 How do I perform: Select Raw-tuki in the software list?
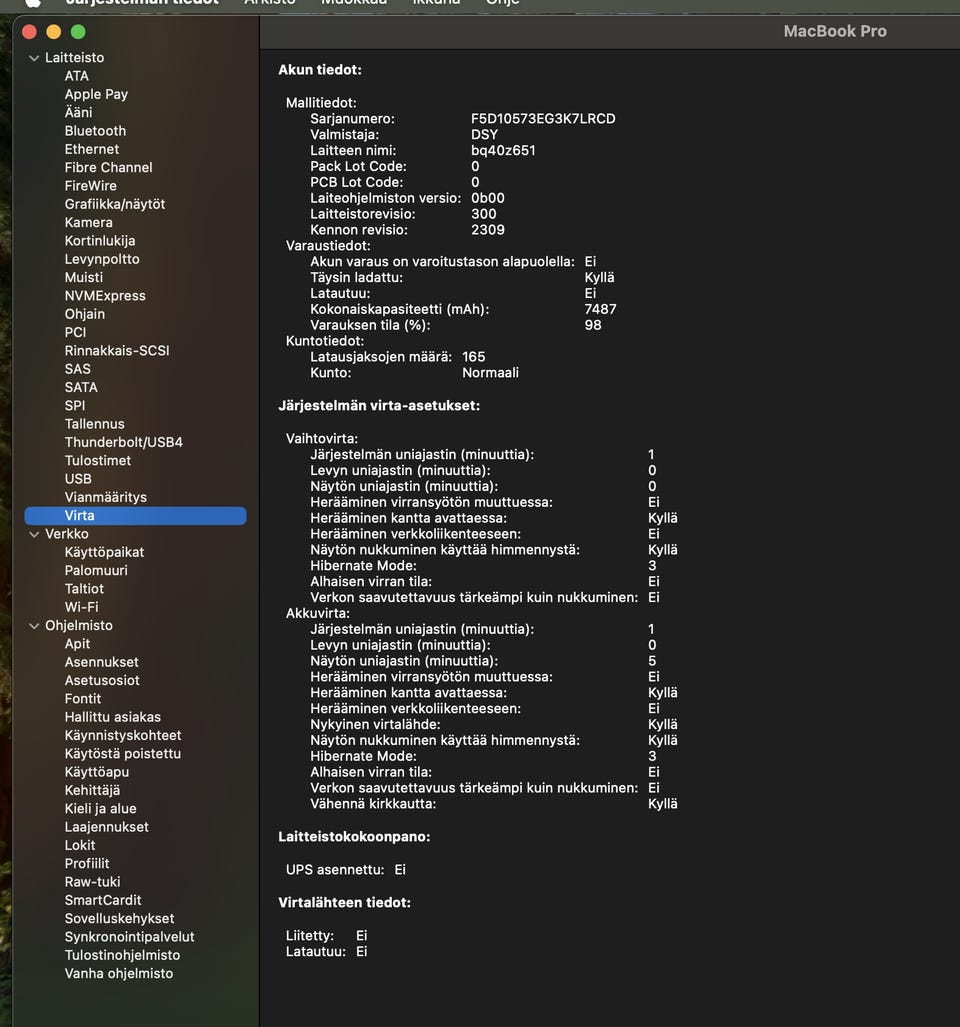click(x=92, y=883)
